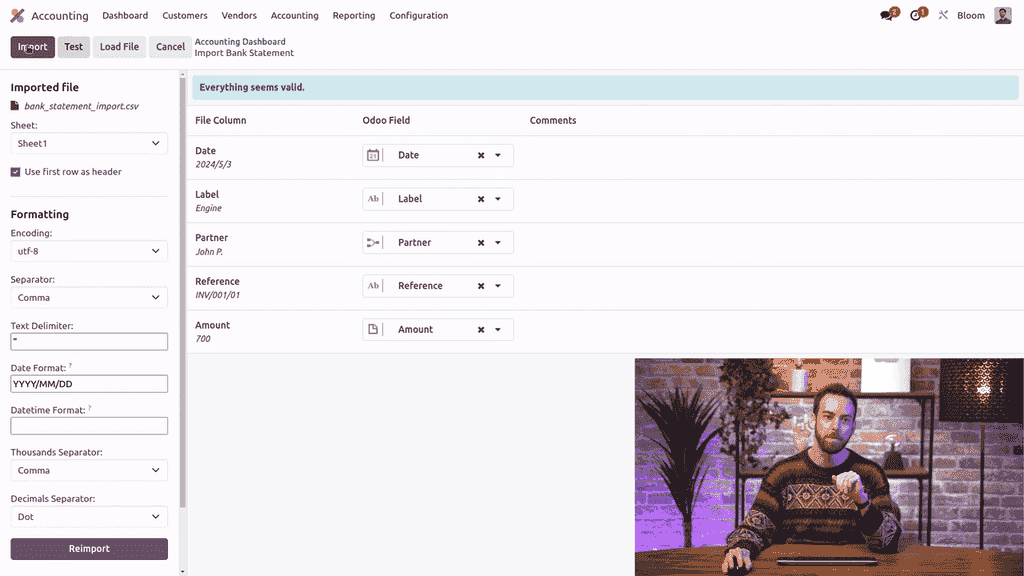Toggle Use first row as header
This screenshot has width=1024, height=576.
pos(16,172)
